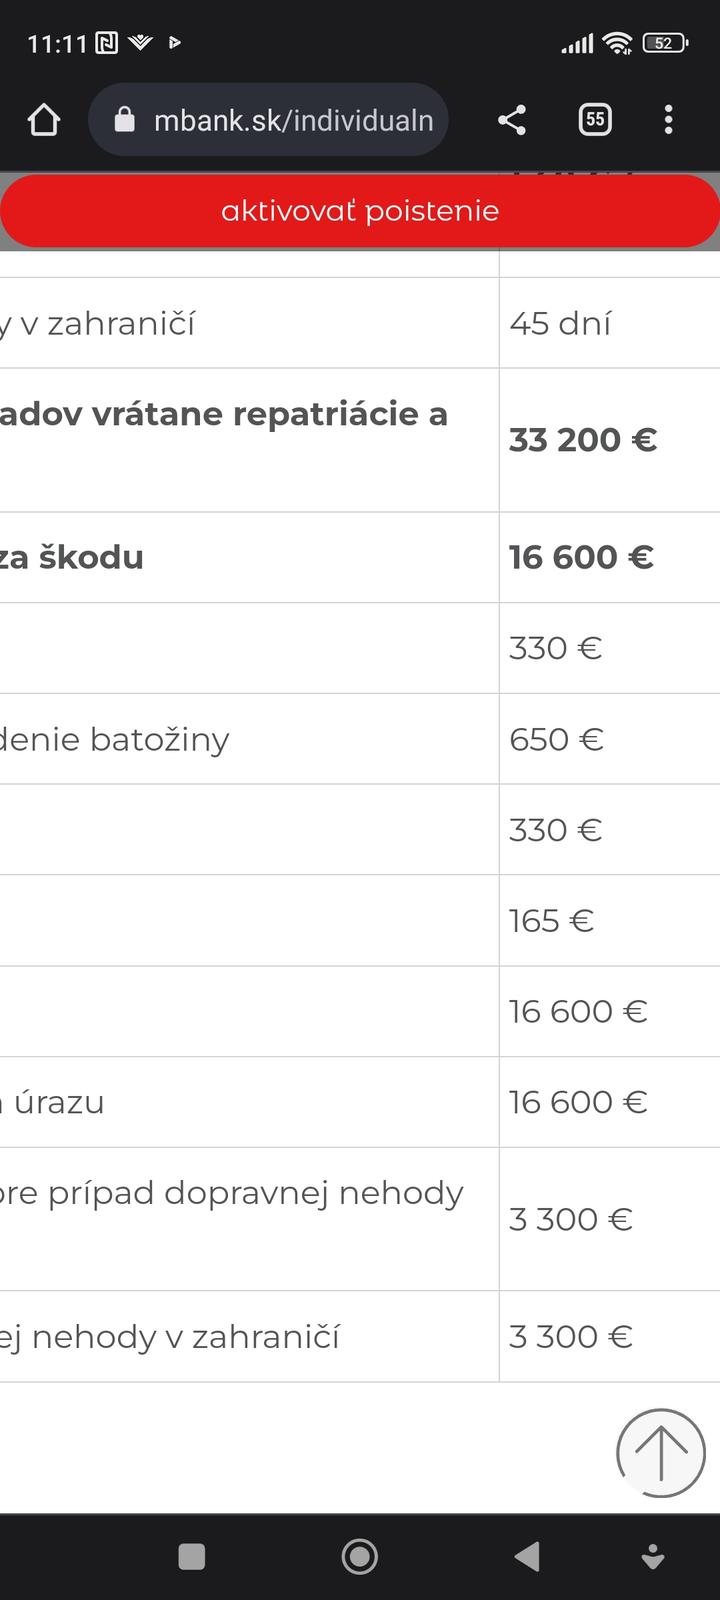Image resolution: width=720 pixels, height=1600 pixels.
Task: Tap the 'za škodu' row label
Action: point(72,557)
